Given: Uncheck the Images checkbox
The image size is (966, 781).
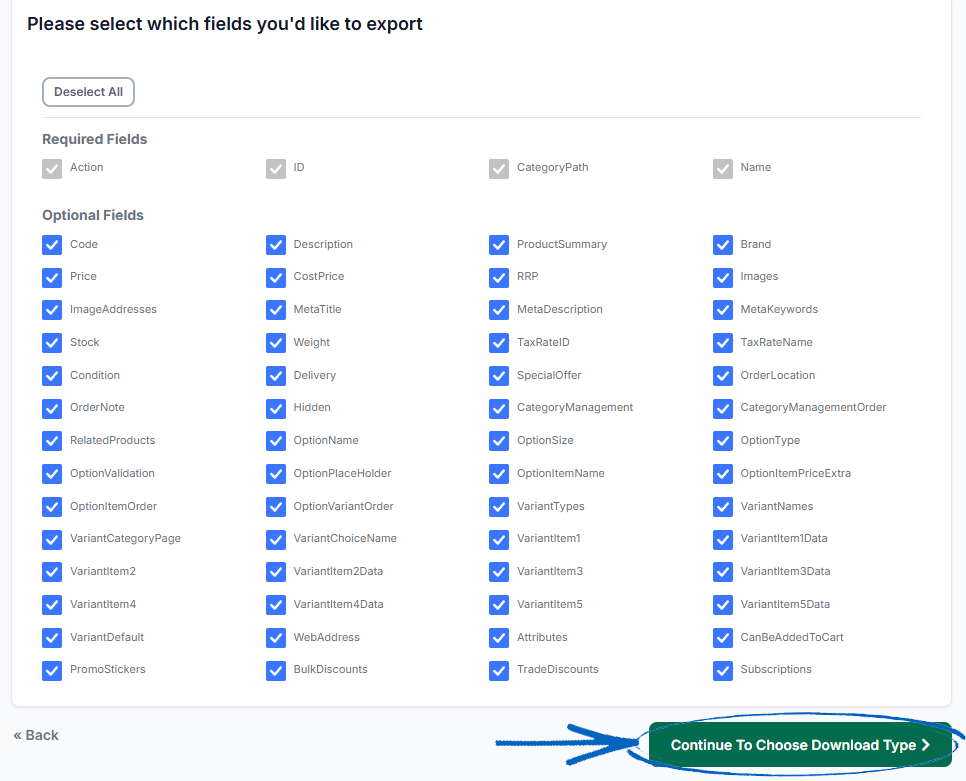Looking at the screenshot, I should coord(723,277).
